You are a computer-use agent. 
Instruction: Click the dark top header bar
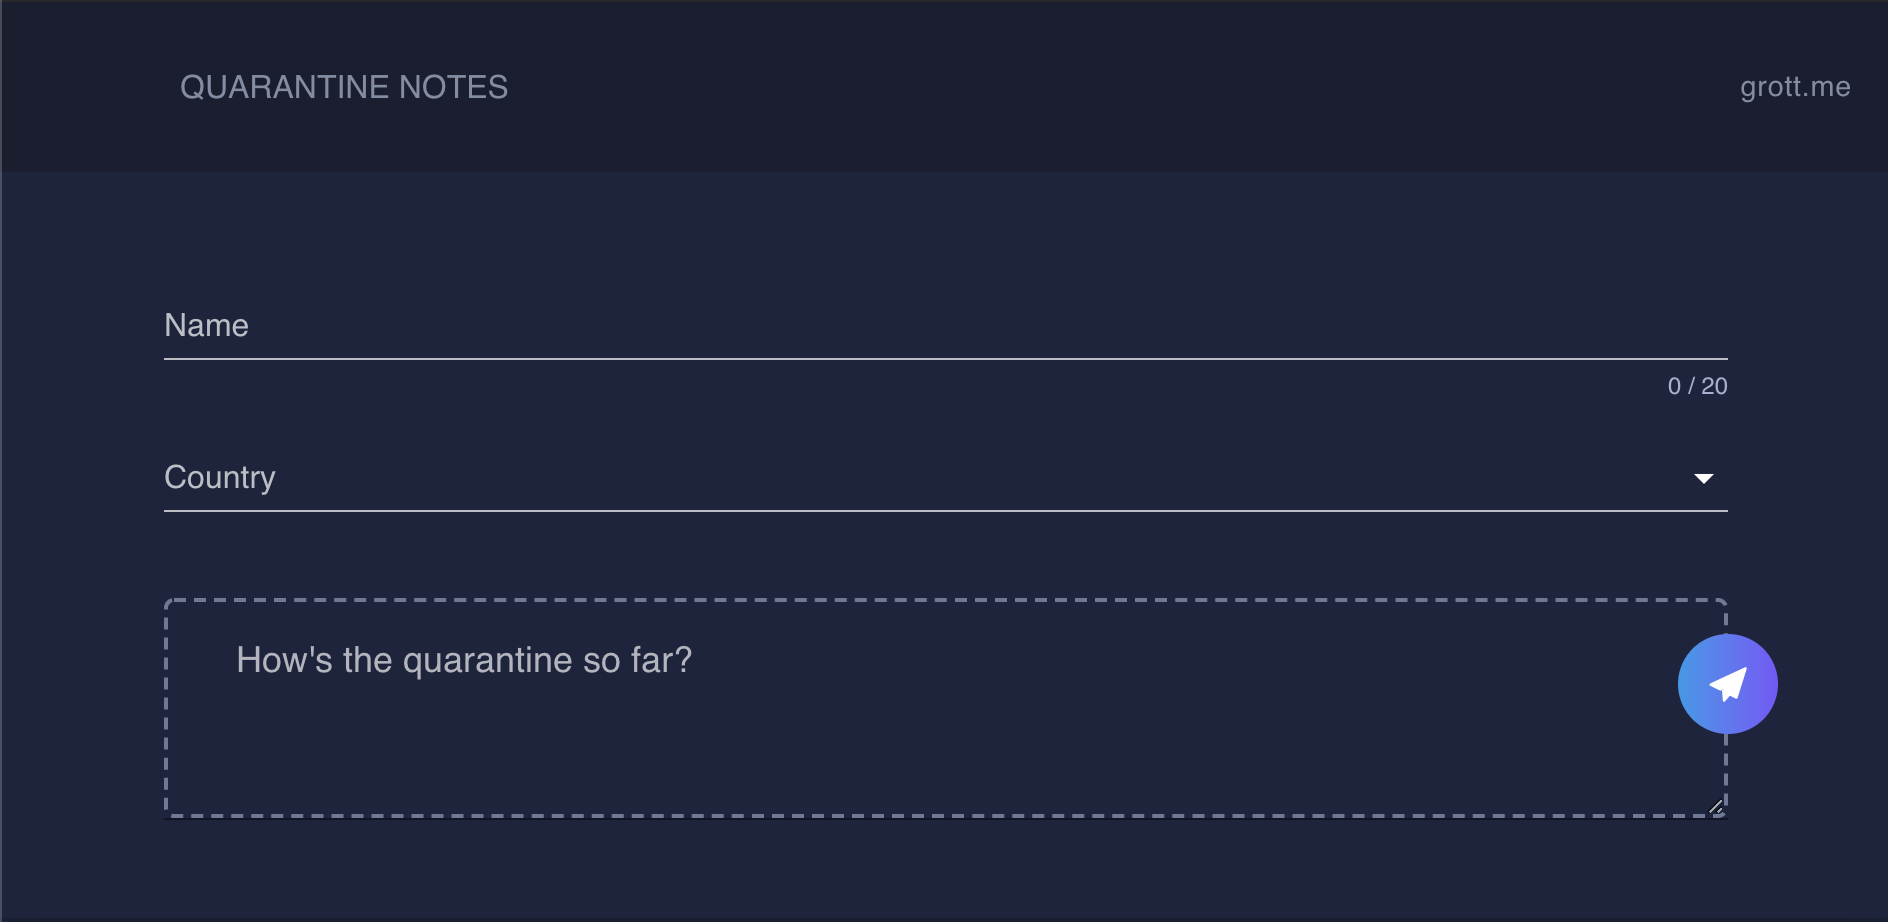click(x=944, y=86)
